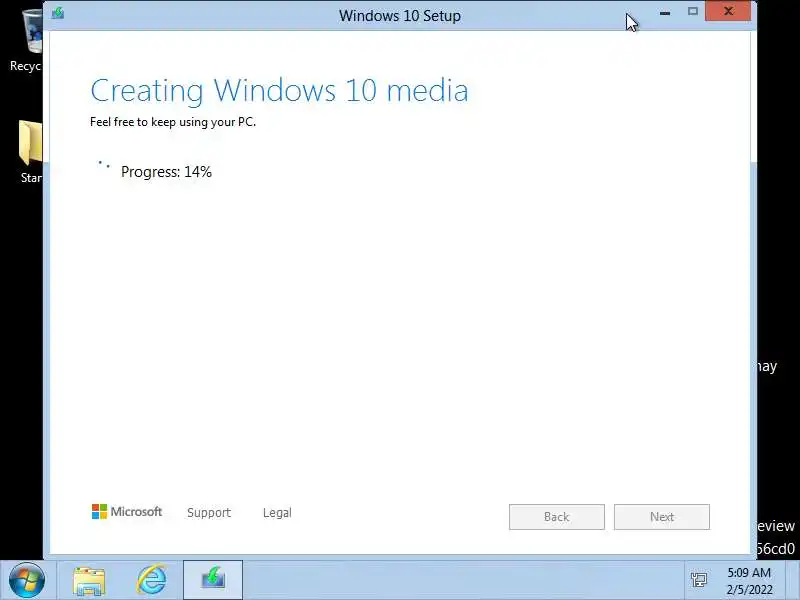Image resolution: width=800 pixels, height=600 pixels.
Task: Close the Windows 10 Setup window
Action: click(728, 11)
